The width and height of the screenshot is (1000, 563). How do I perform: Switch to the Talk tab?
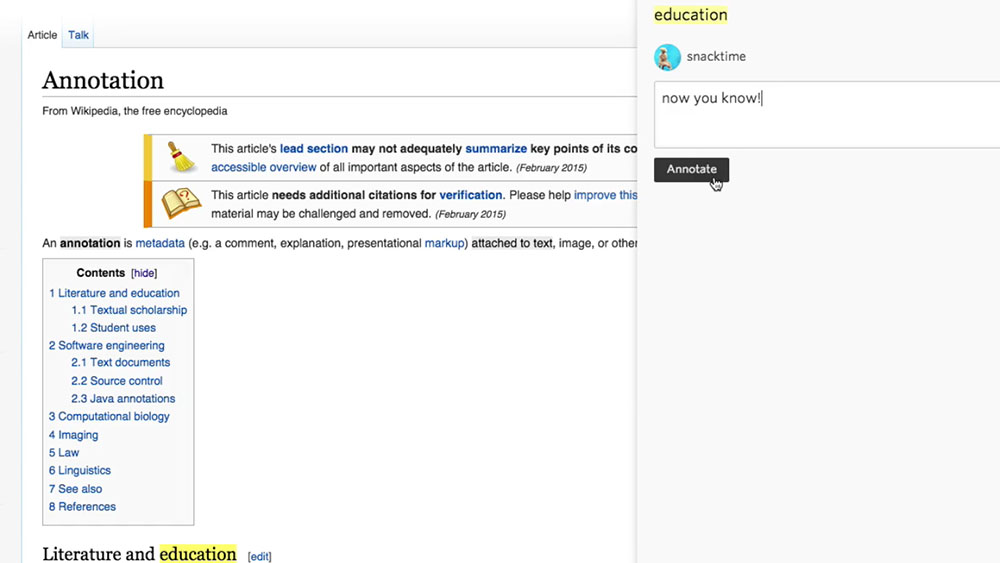(78, 35)
